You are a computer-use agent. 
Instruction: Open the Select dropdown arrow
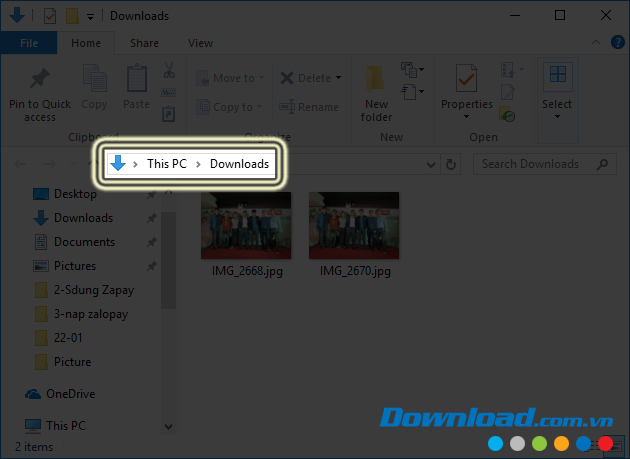pyautogui.click(x=557, y=117)
